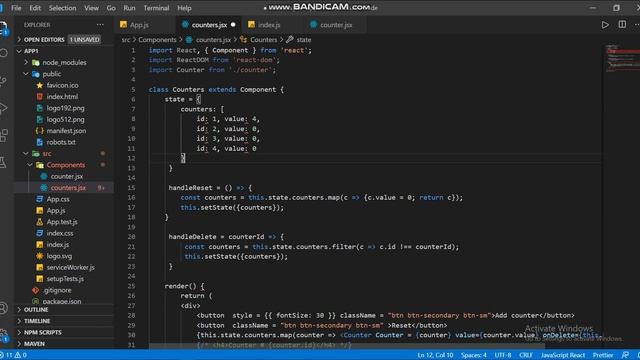Change CRLF end of line sequence
Image resolution: width=640 pixels, height=360 pixels.
(526, 355)
